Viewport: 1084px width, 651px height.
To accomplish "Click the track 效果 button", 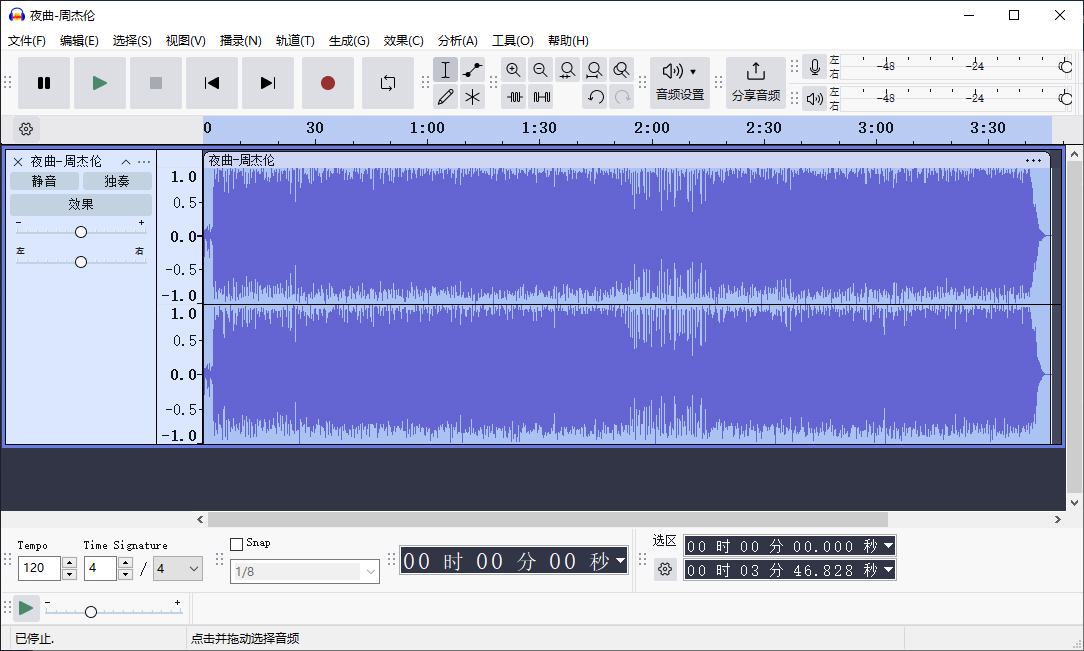I will tap(80, 204).
